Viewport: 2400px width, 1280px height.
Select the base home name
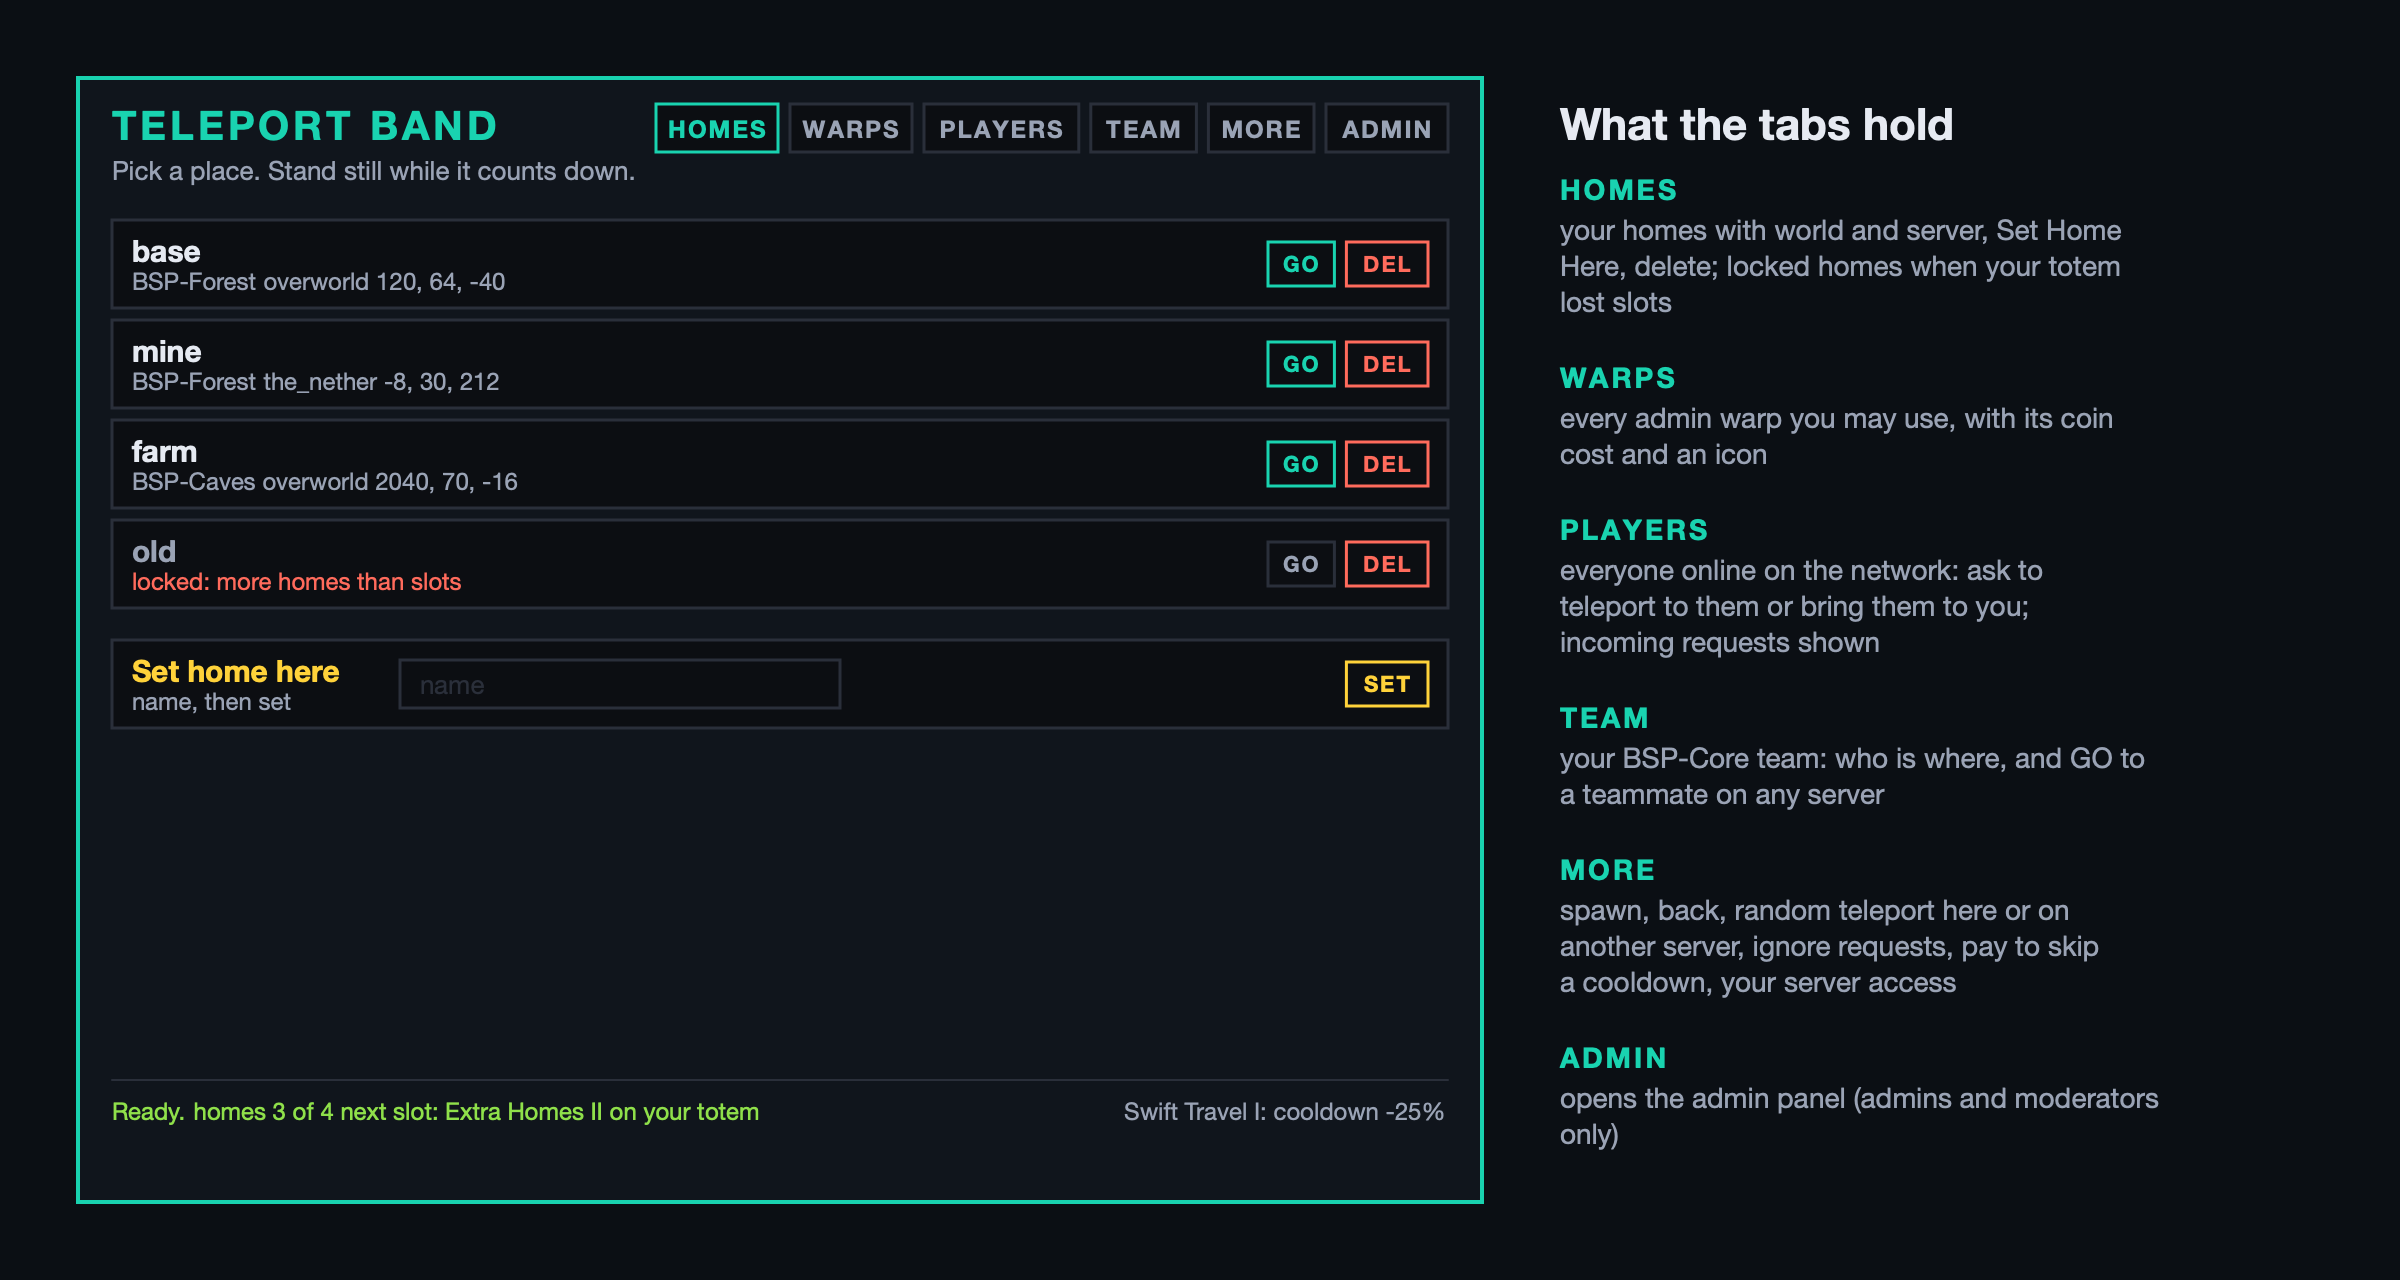click(x=166, y=251)
